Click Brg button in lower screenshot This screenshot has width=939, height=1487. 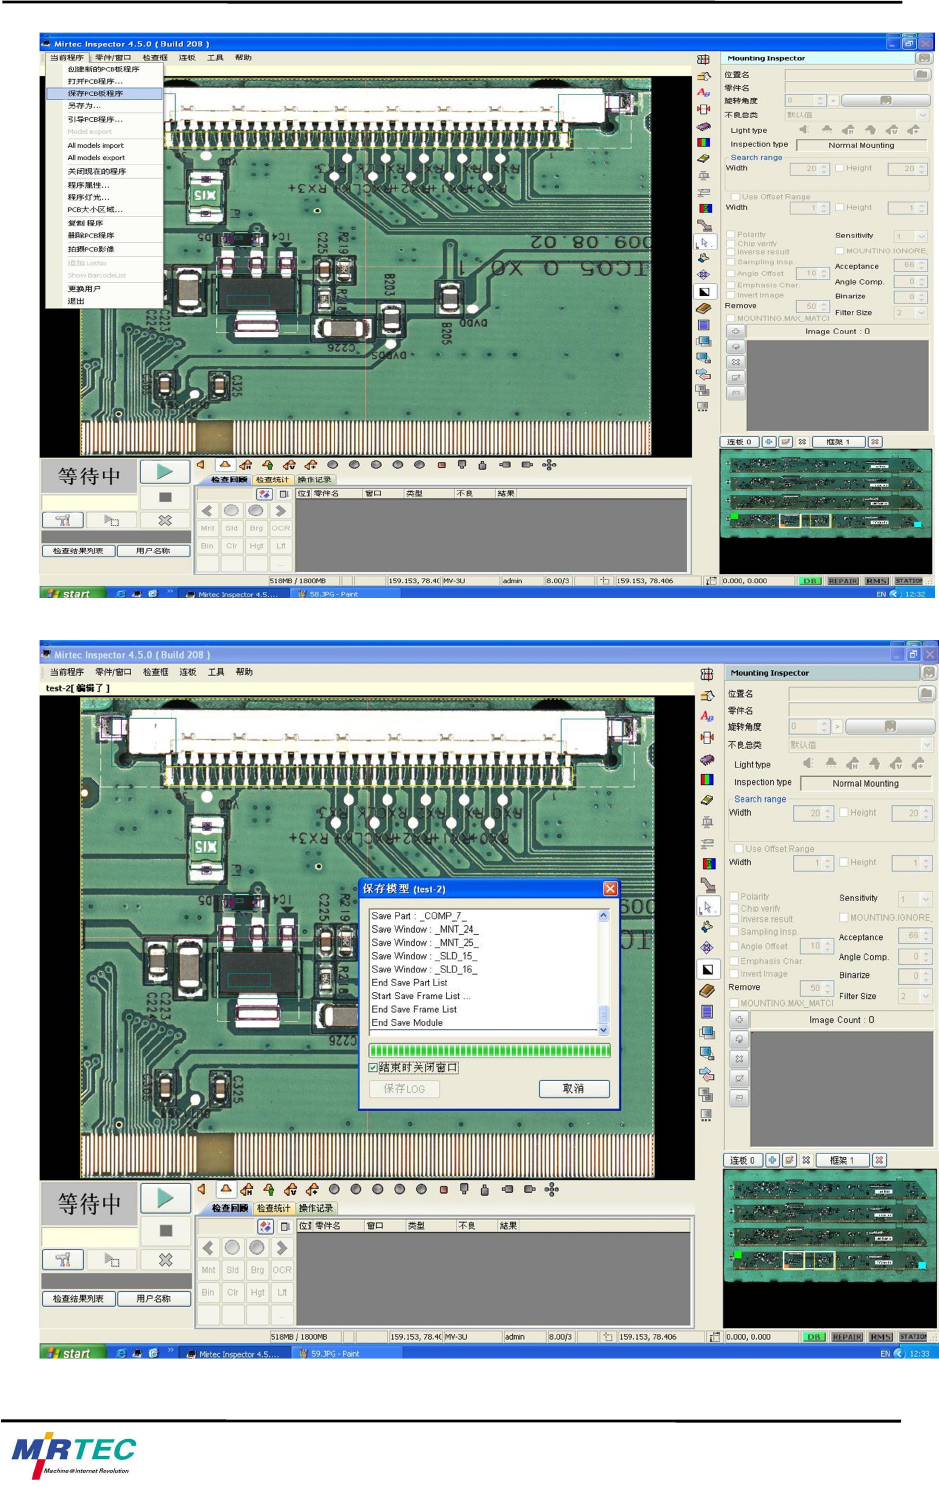[x=257, y=1270]
